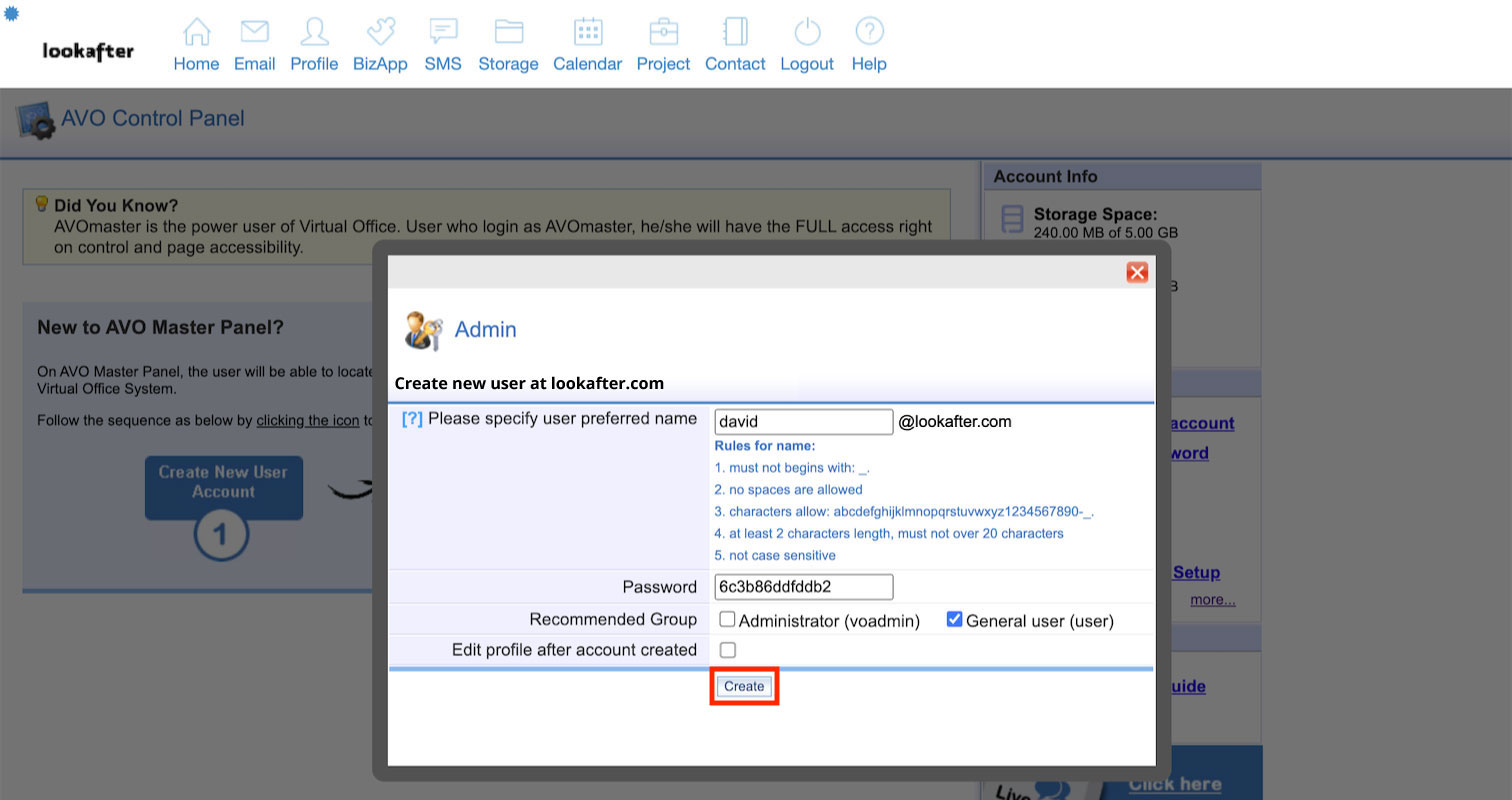Open the Home icon in navigation

[x=196, y=33]
